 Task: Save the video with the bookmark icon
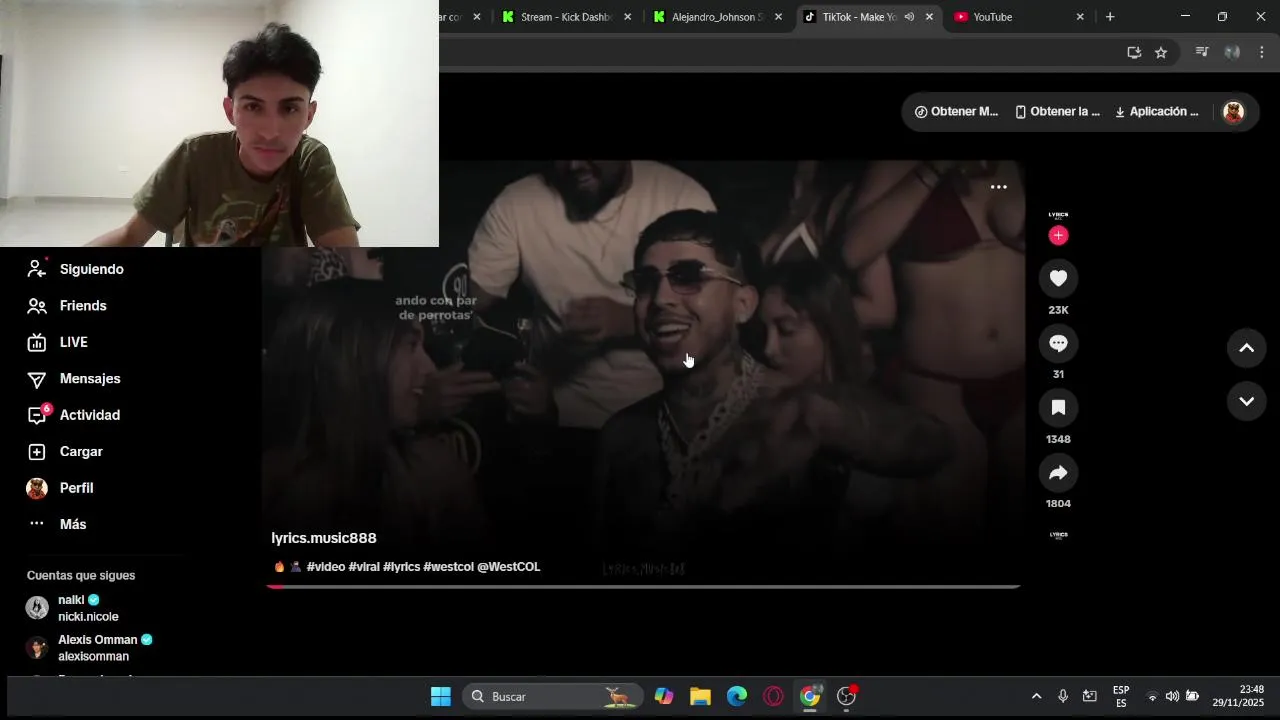click(1058, 407)
